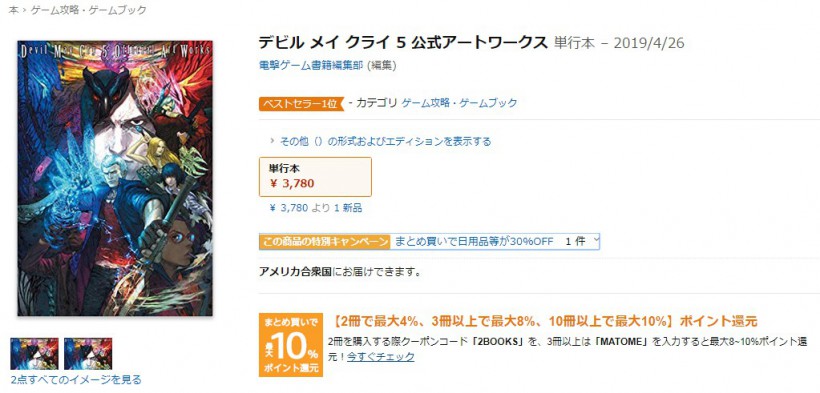The height and width of the screenshot is (393, 820).
Task: Open the ゲーム攻略・ゲームブック breadcrumb link
Action: point(88,10)
